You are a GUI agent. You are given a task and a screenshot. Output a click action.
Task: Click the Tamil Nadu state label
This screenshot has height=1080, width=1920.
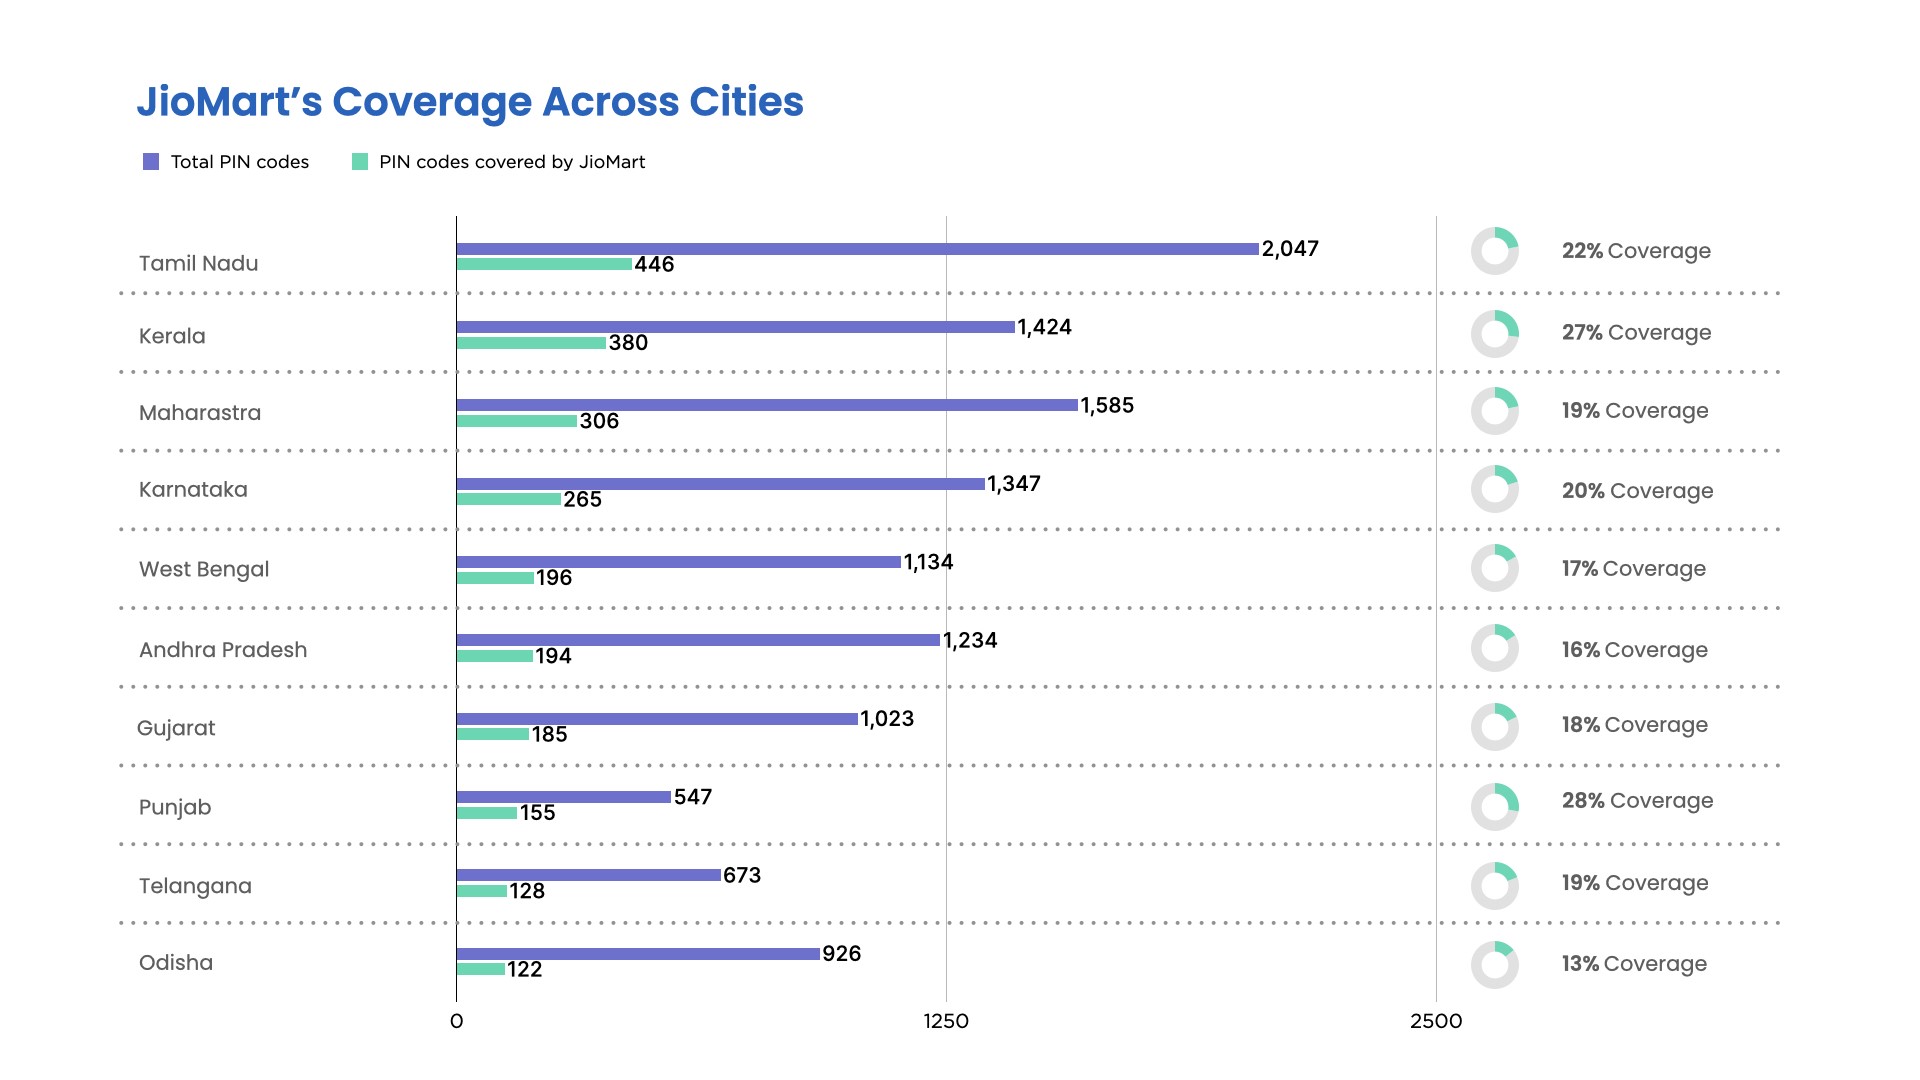[198, 263]
